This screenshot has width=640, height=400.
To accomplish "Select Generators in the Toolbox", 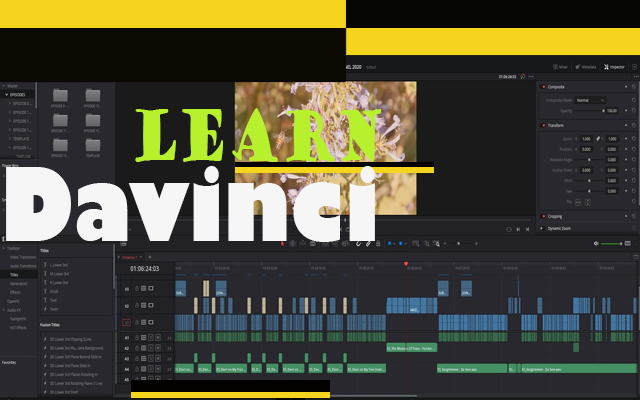I will 18,284.
